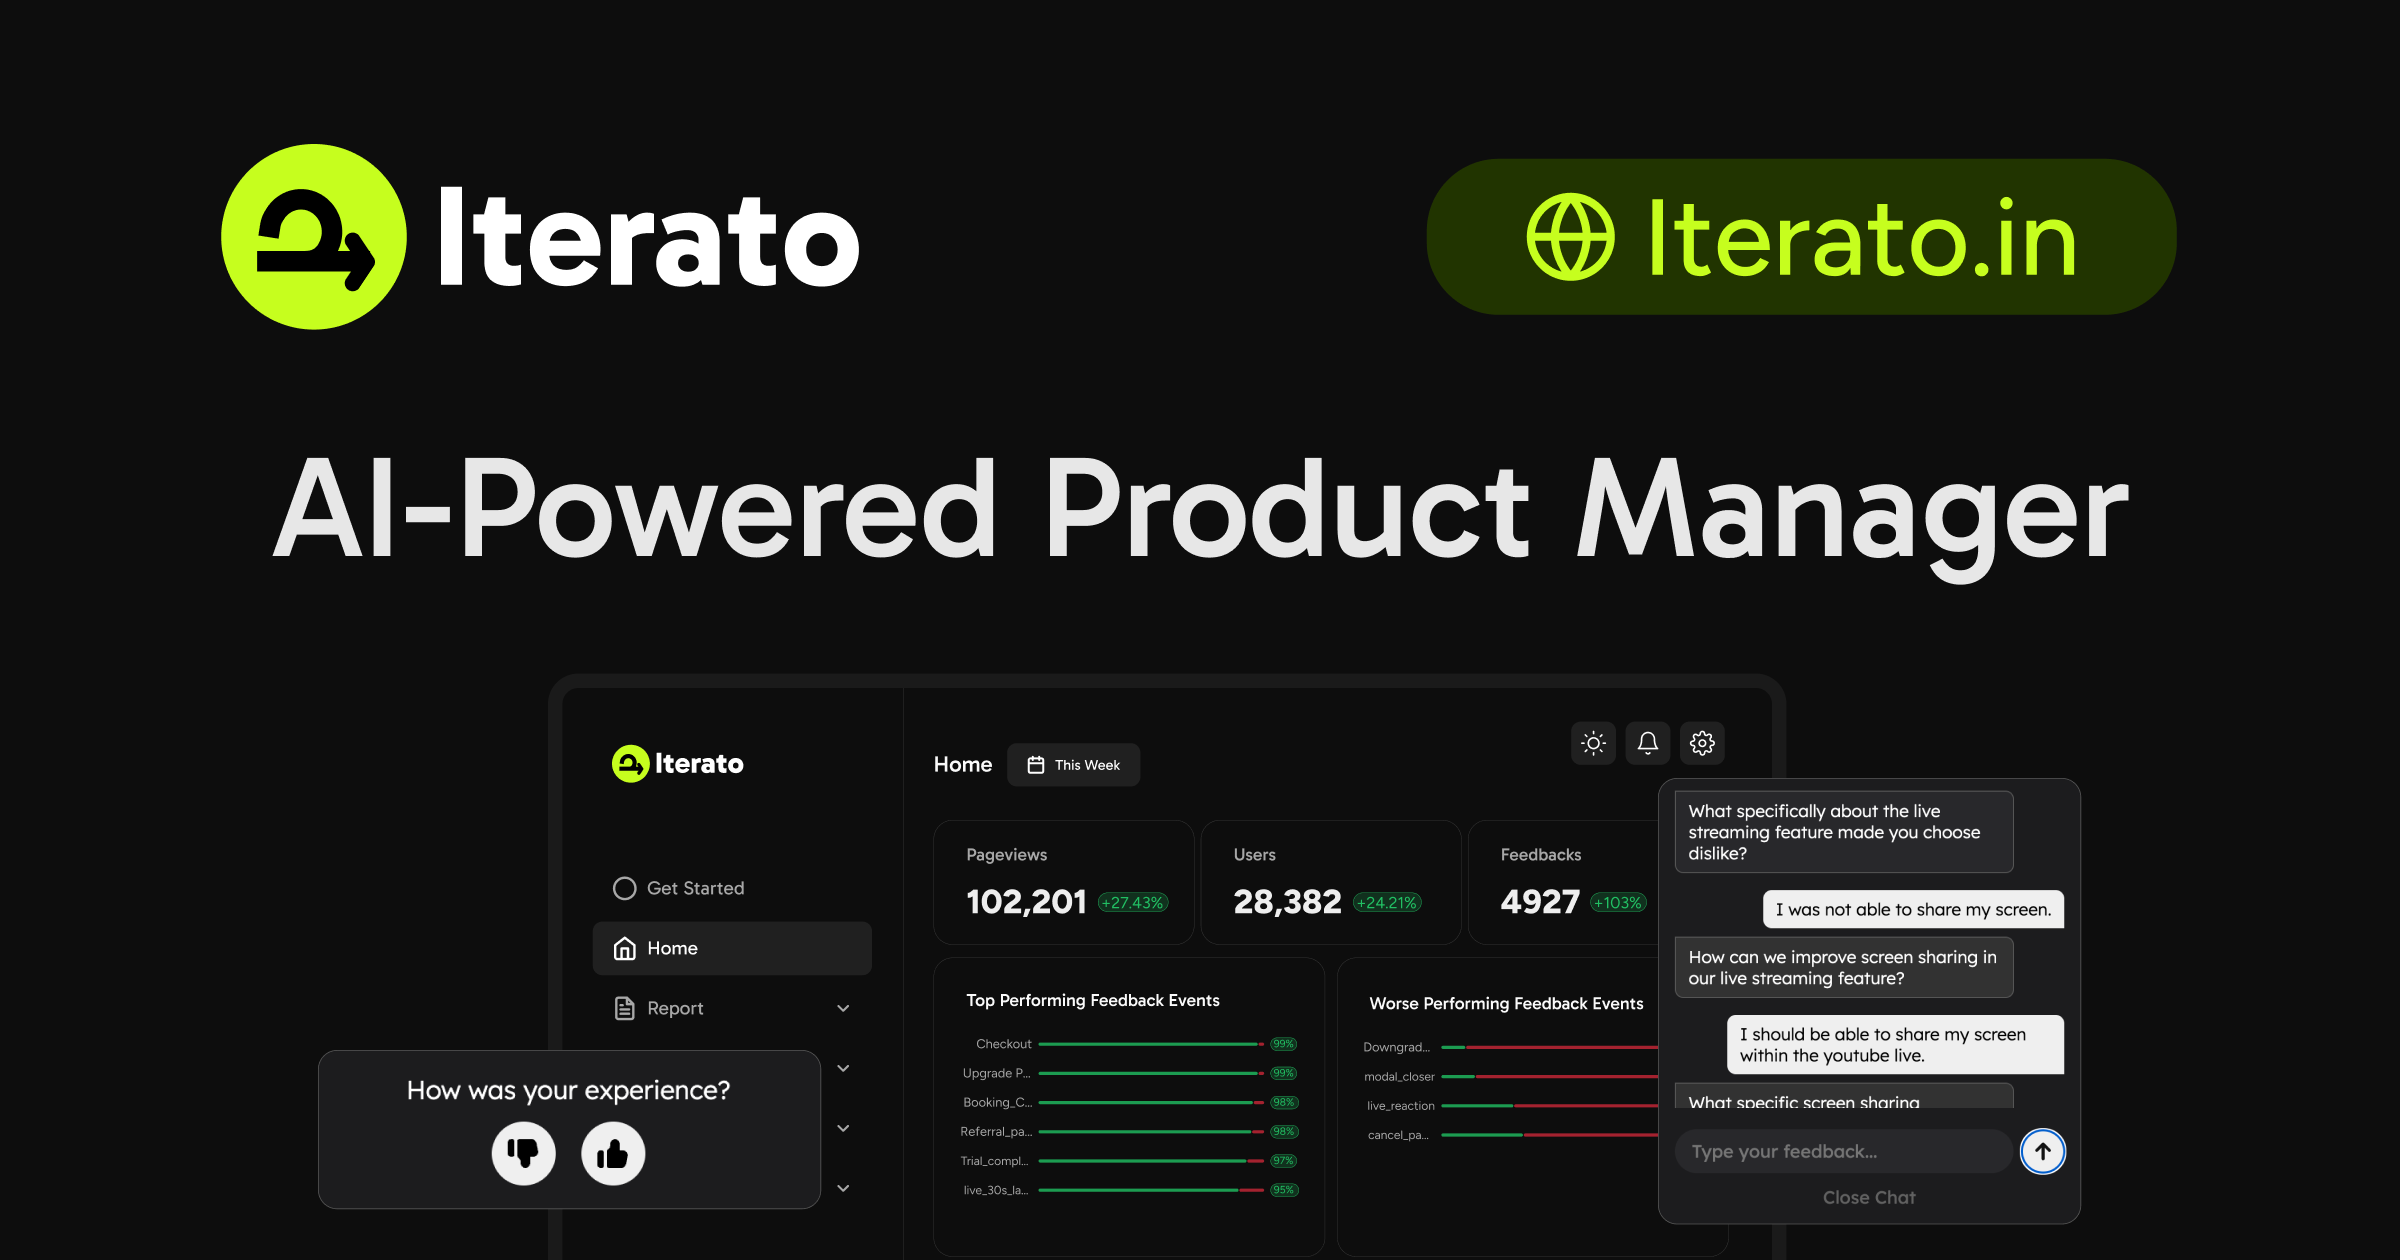The image size is (2400, 1260).
Task: Open the Iterato.in website link
Action: tap(1802, 237)
